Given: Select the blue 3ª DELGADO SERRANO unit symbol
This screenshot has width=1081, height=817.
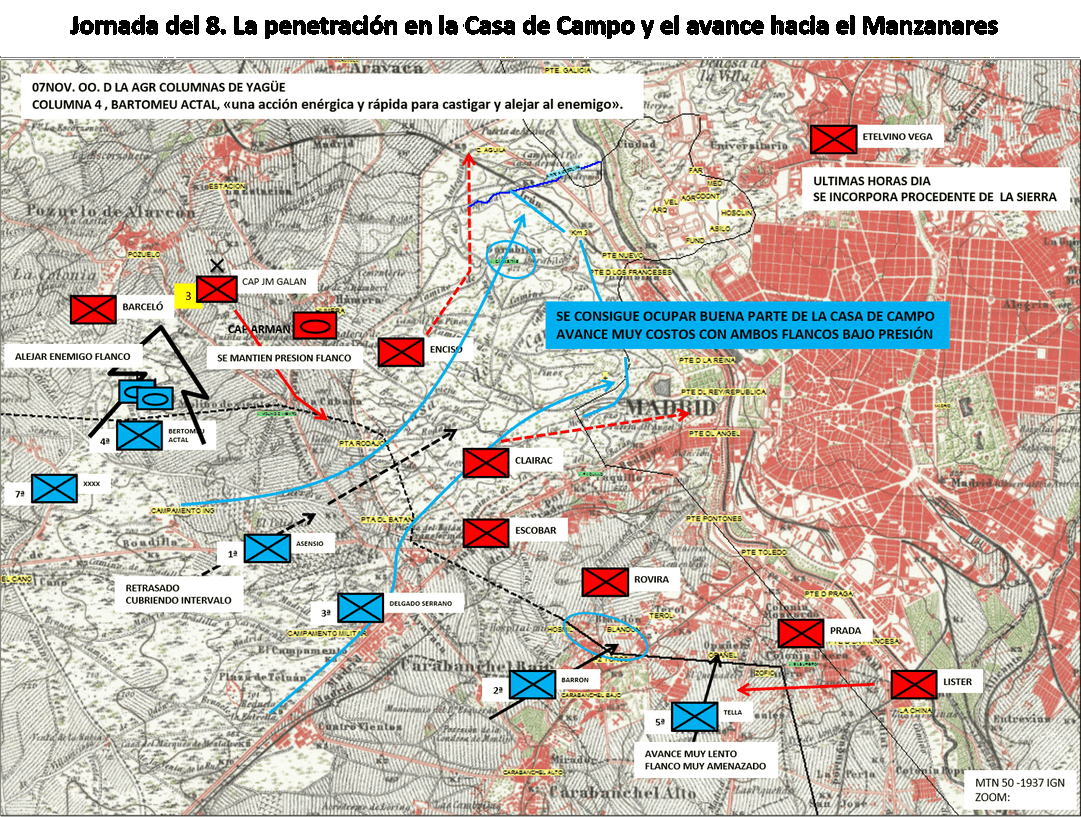Looking at the screenshot, I should click(x=361, y=608).
